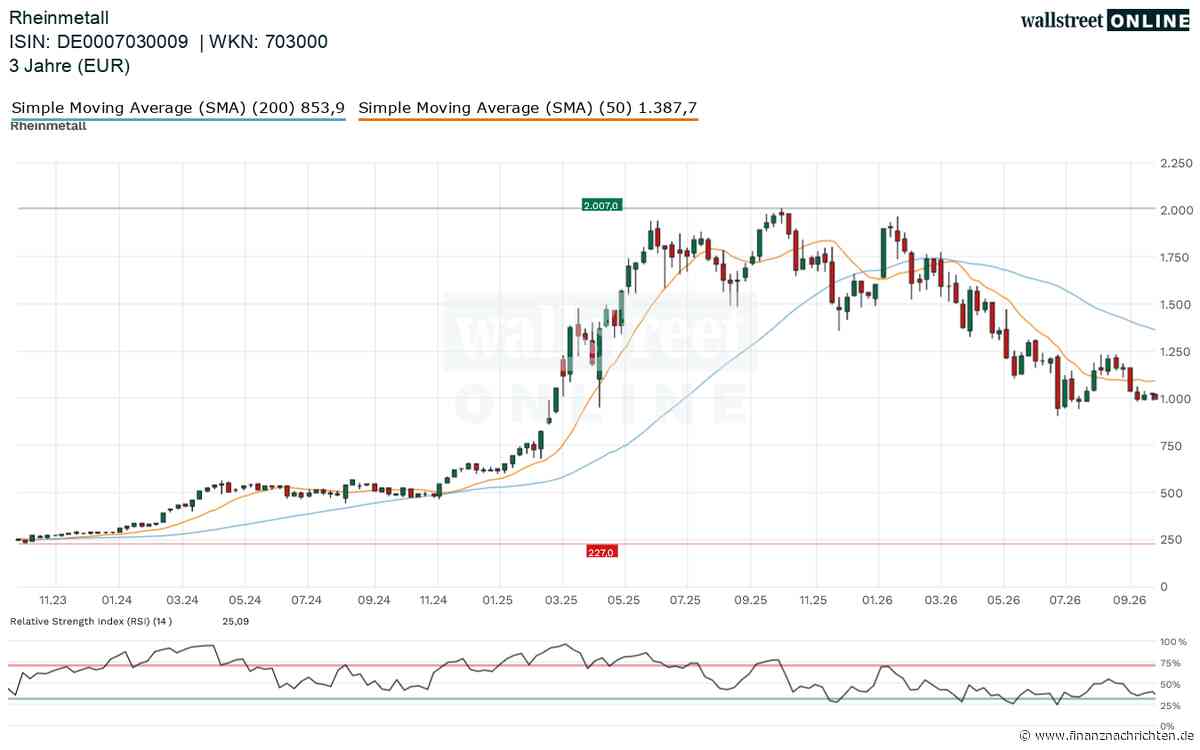
Task: Click the 03.24 date axis label
Action: pos(181,600)
